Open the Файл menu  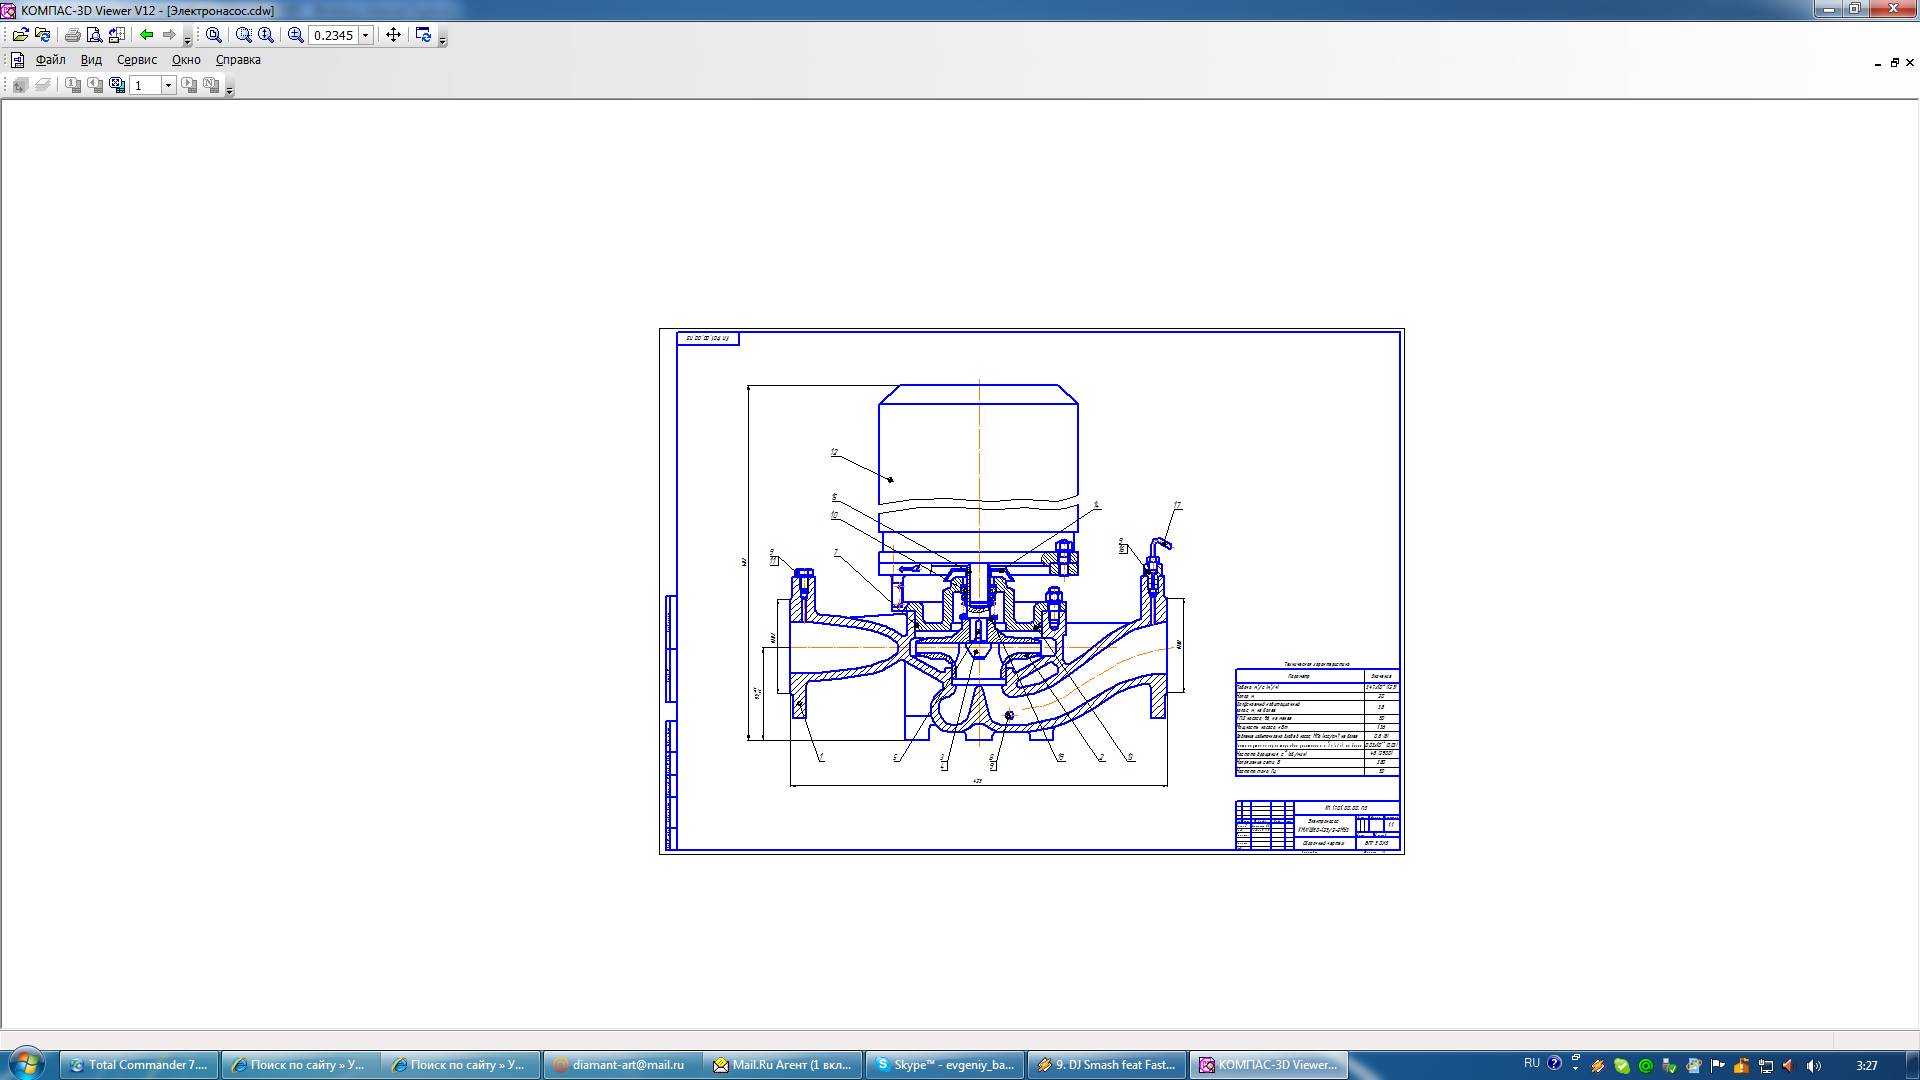[x=50, y=60]
